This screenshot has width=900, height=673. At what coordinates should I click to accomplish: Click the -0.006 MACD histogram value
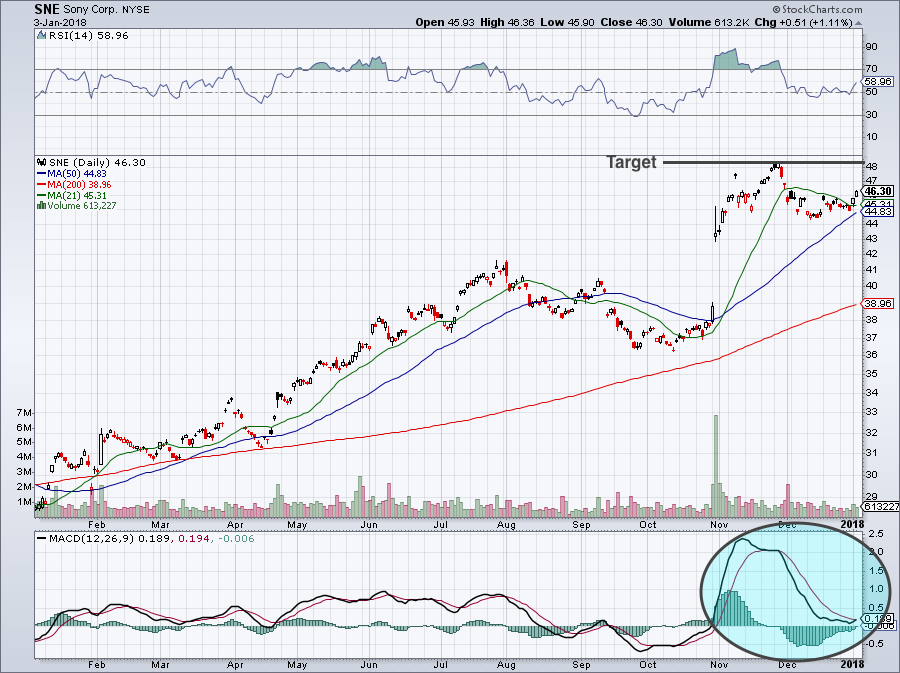pyautogui.click(x=235, y=538)
